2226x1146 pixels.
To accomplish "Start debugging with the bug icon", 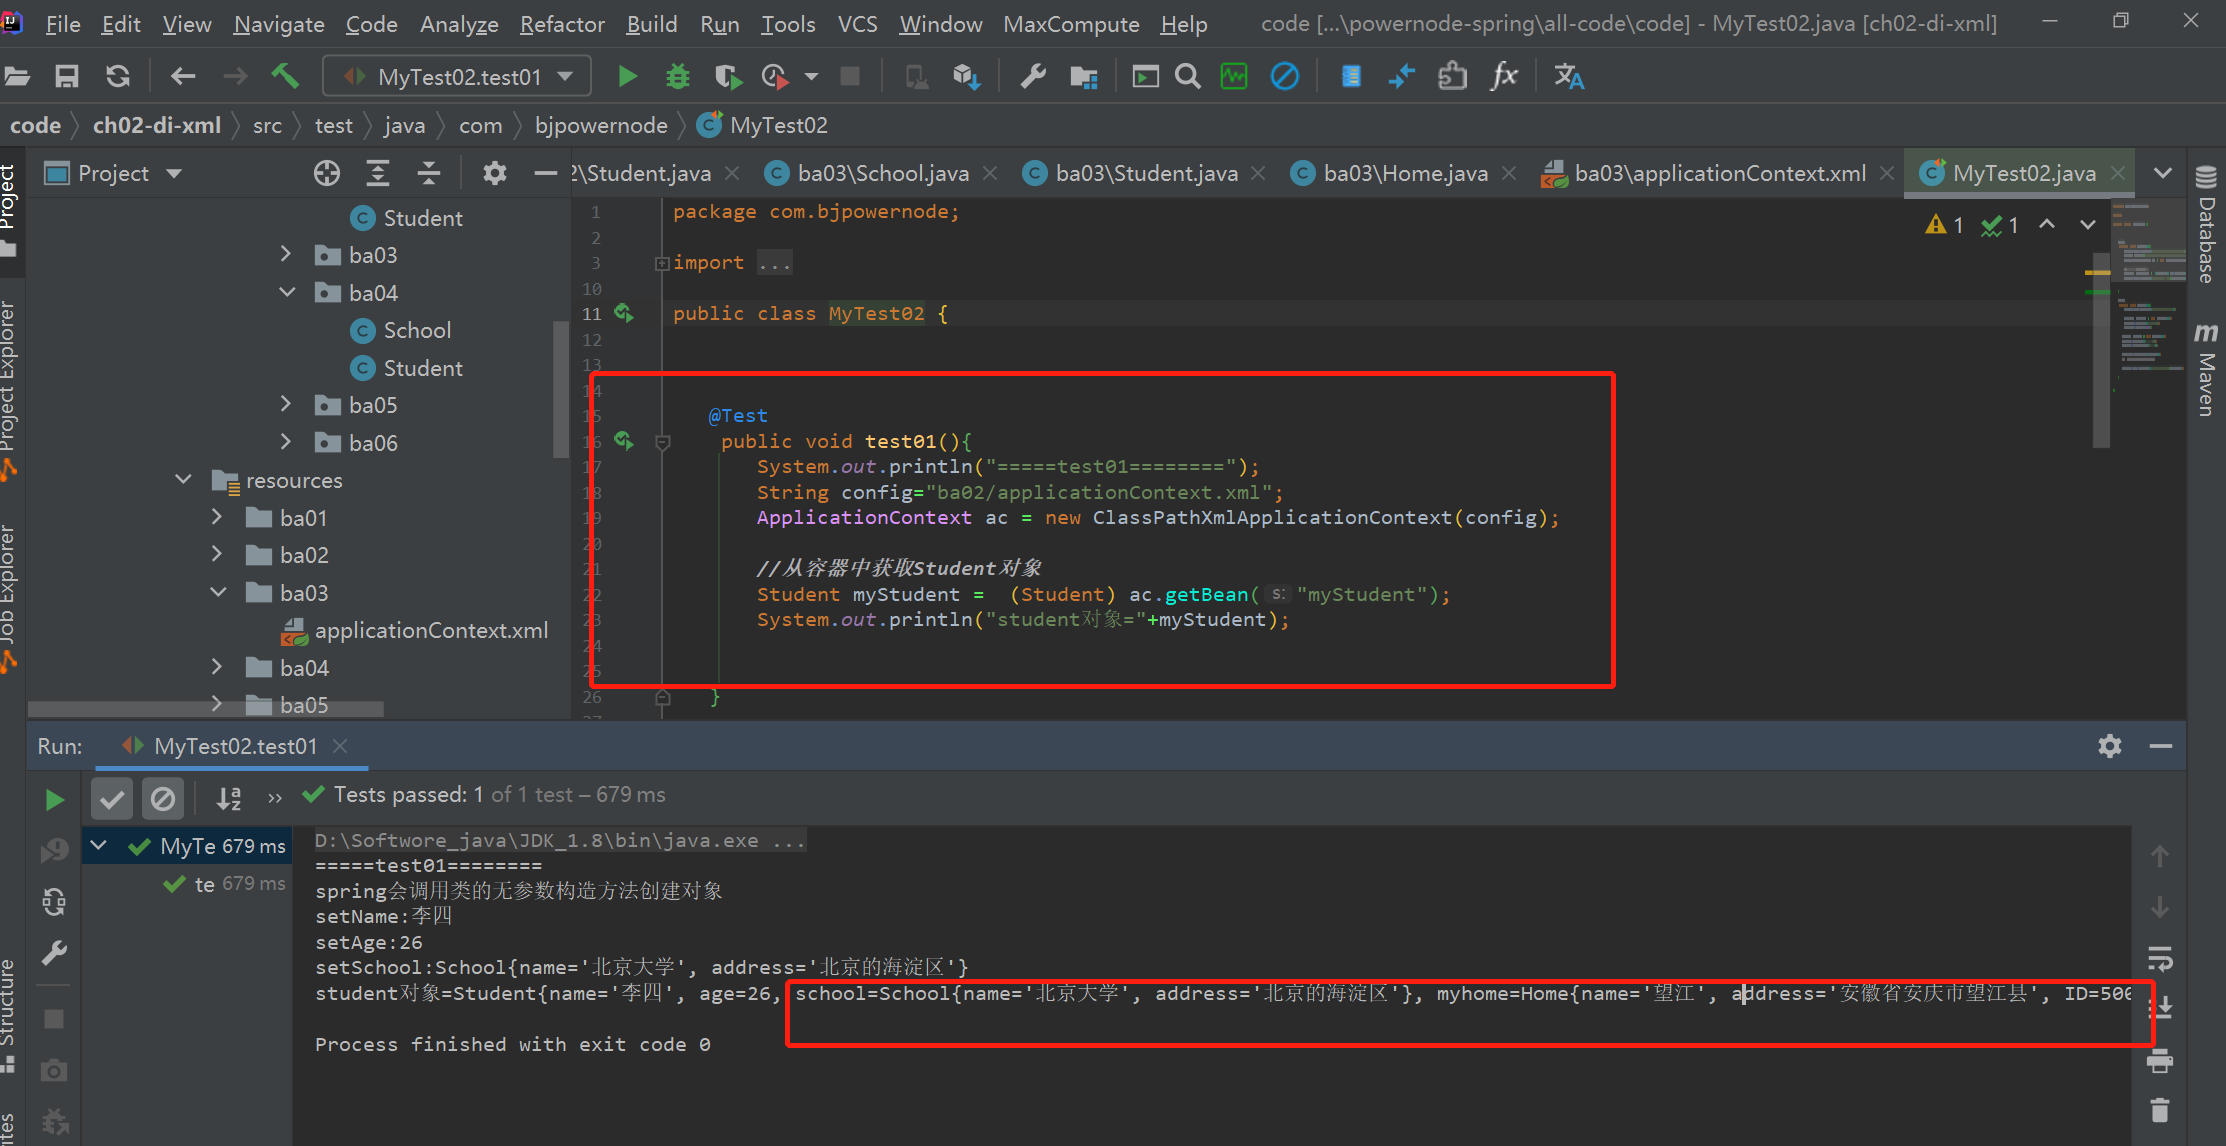I will coord(678,76).
